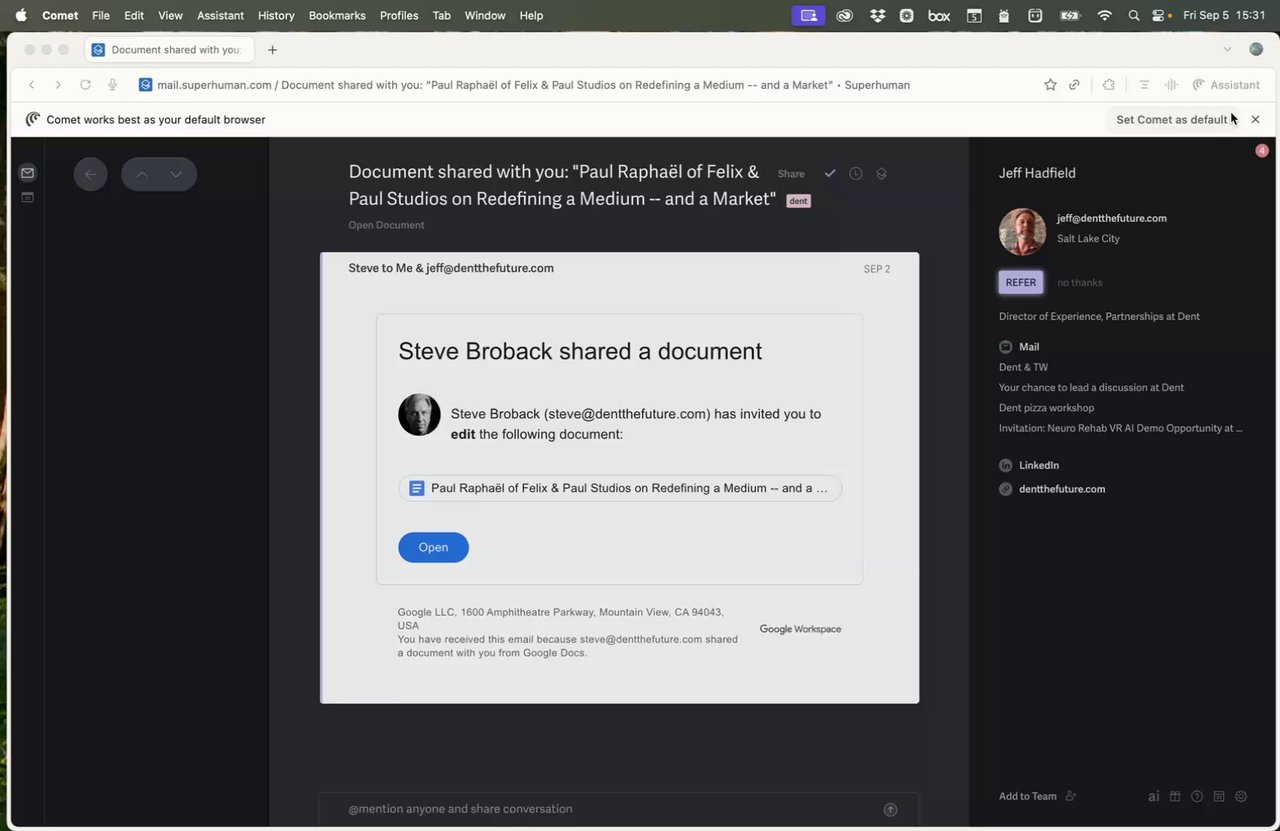Go to previous conversation with up chevron
This screenshot has width=1280, height=831.
(x=142, y=174)
